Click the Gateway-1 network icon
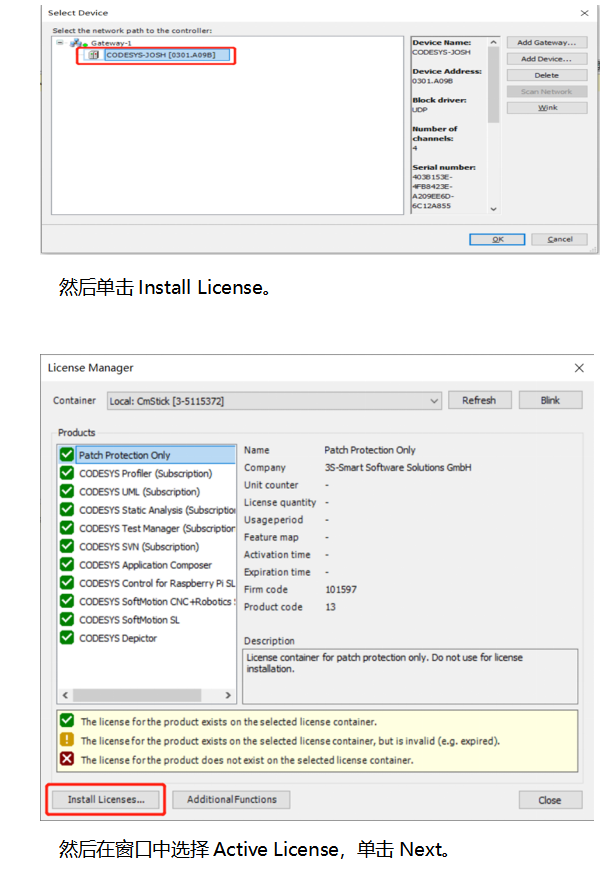Image resolution: width=603 pixels, height=878 pixels. pyautogui.click(x=76, y=44)
